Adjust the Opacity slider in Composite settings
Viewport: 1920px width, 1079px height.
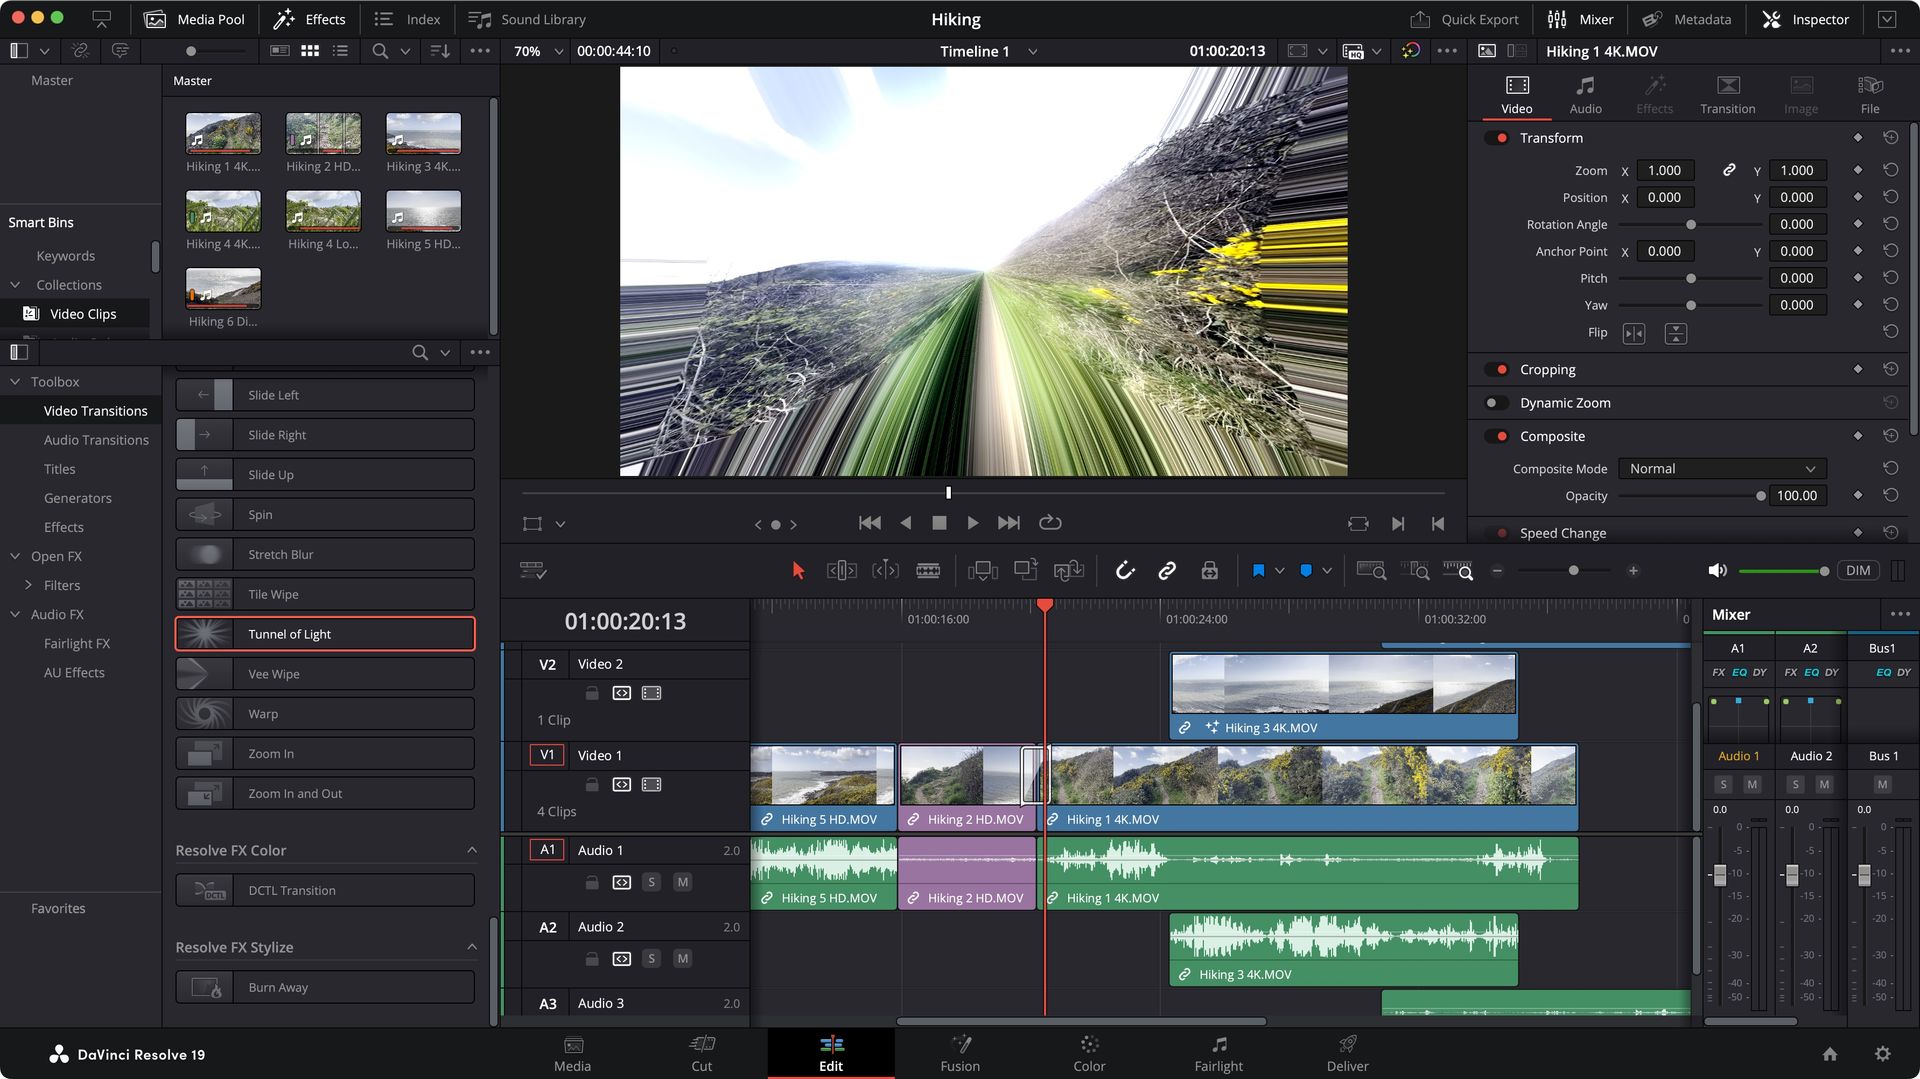click(1761, 495)
